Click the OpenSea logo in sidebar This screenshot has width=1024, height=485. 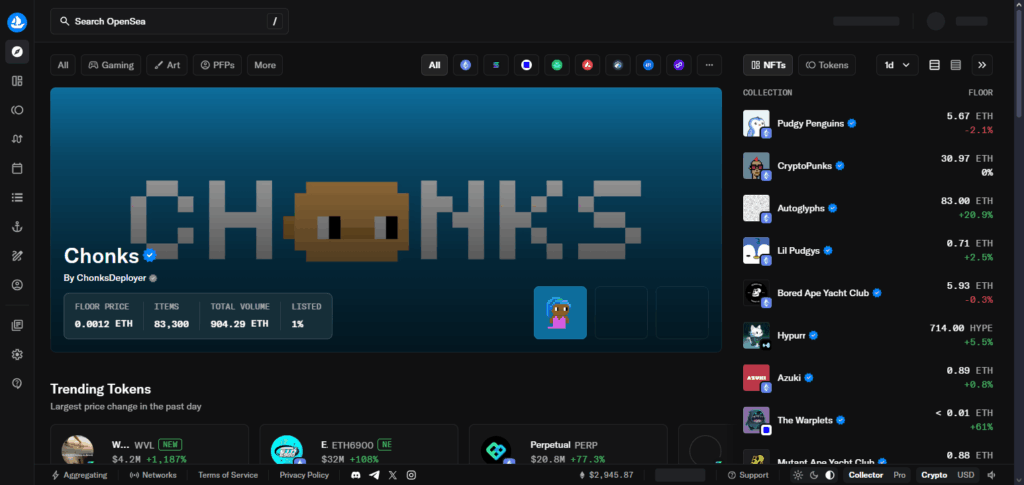pyautogui.click(x=17, y=20)
